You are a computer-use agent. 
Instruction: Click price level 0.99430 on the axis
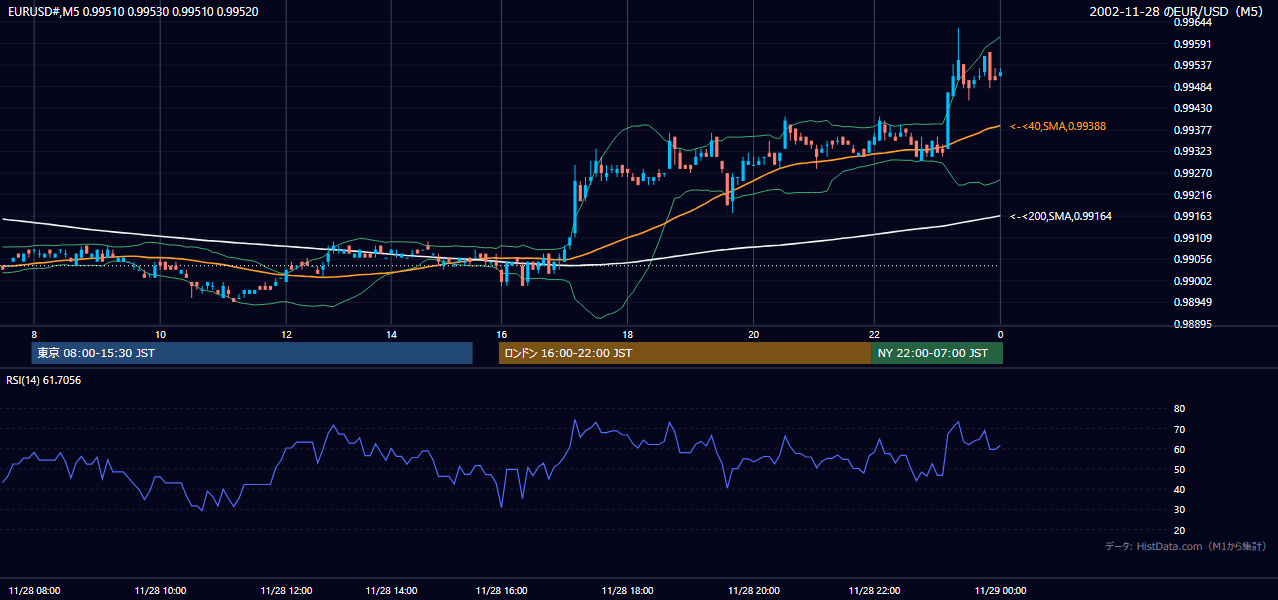(1192, 108)
